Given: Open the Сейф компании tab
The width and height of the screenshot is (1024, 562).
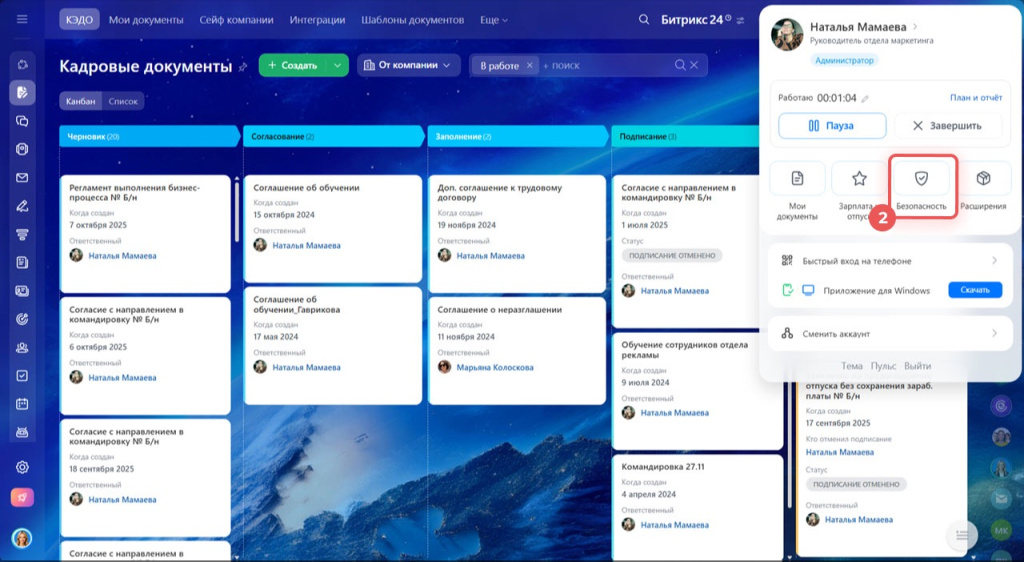Looking at the screenshot, I should click(x=236, y=20).
